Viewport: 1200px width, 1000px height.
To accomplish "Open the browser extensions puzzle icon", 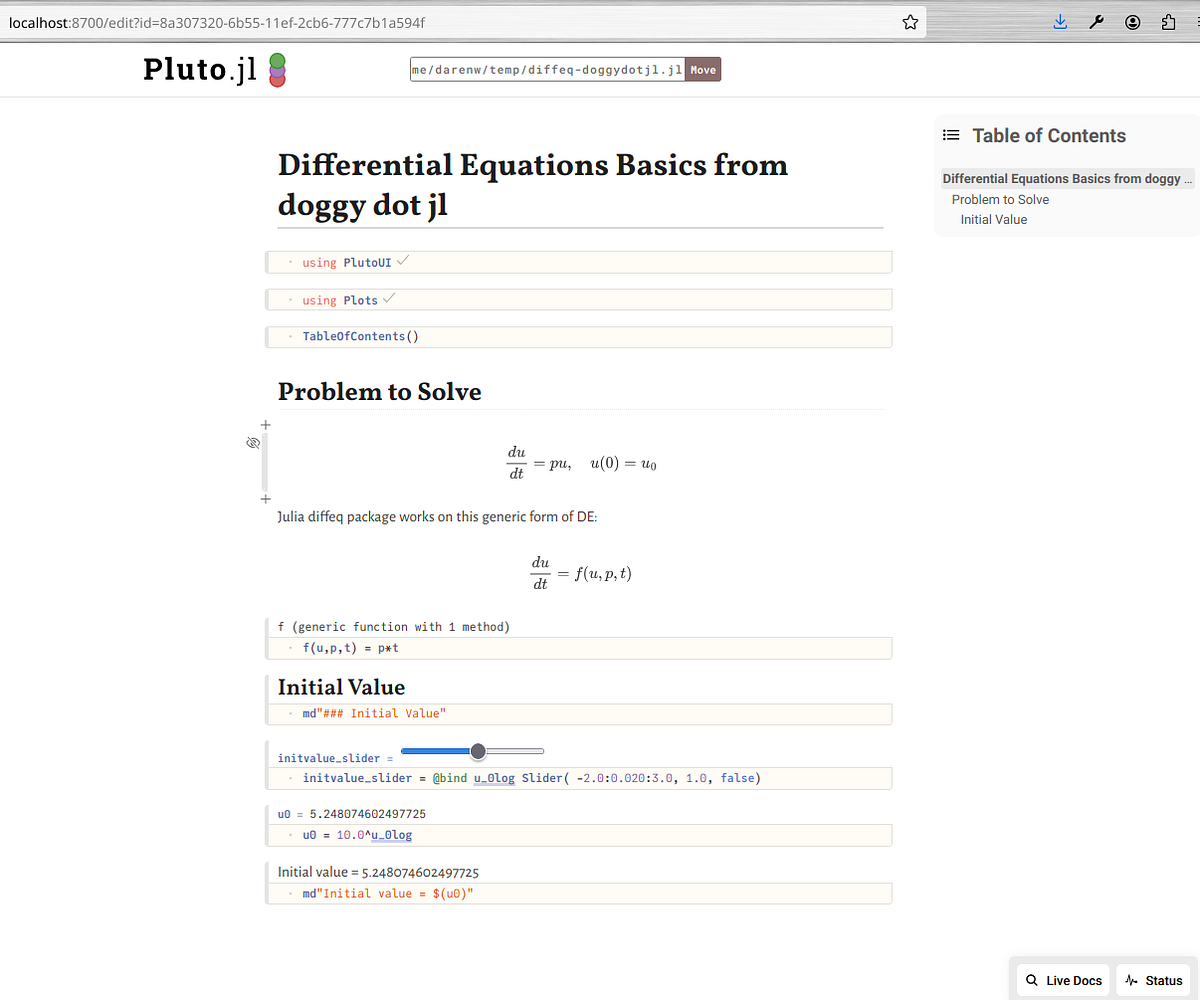I will tap(1168, 21).
